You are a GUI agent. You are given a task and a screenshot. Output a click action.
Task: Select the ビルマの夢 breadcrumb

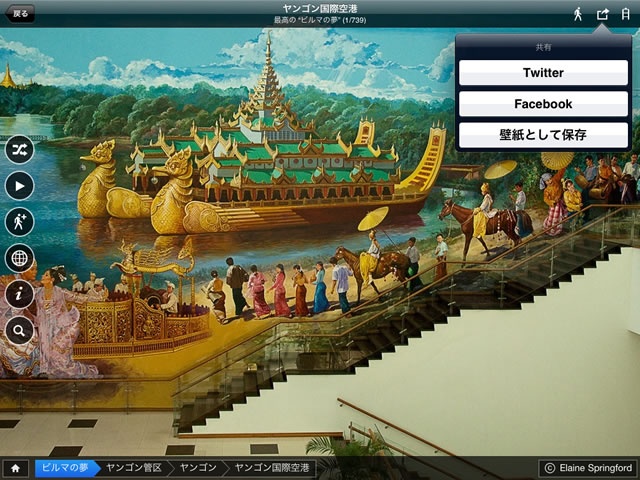pyautogui.click(x=67, y=468)
